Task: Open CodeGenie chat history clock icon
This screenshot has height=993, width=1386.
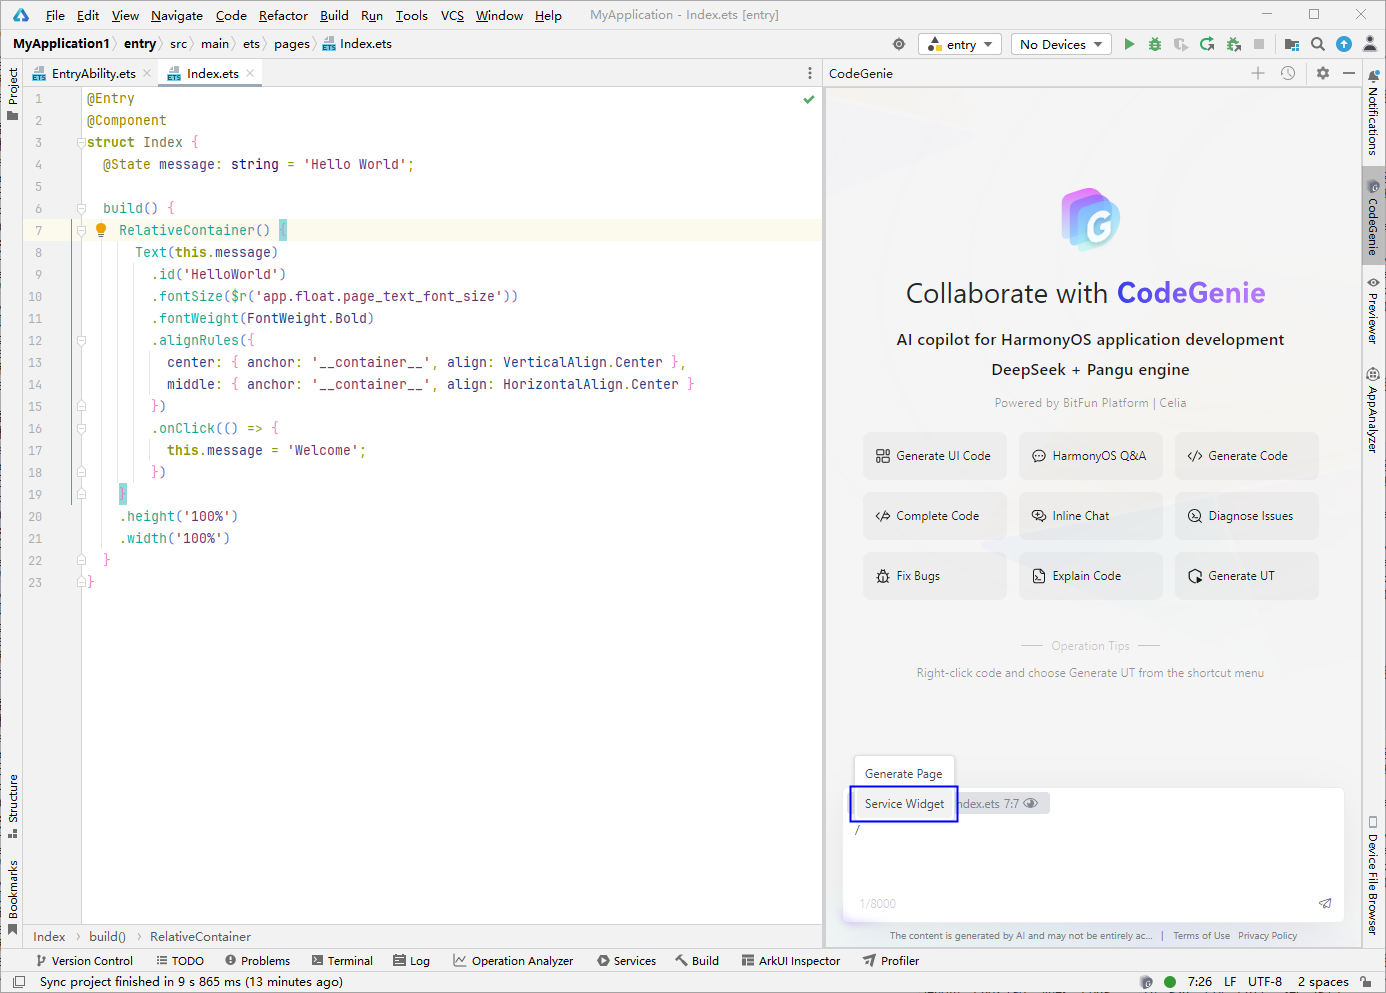Action: point(1287,72)
